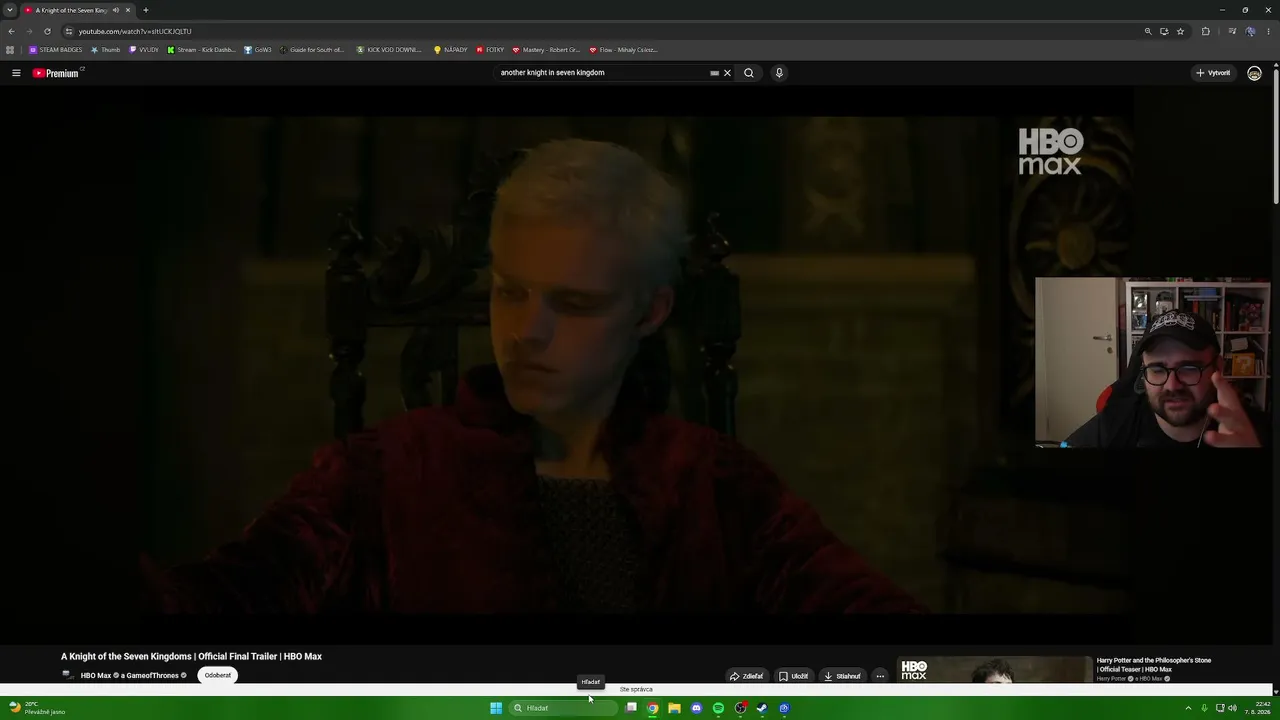Click the Vytvoriť create button
The image size is (1280, 720).
[1213, 73]
